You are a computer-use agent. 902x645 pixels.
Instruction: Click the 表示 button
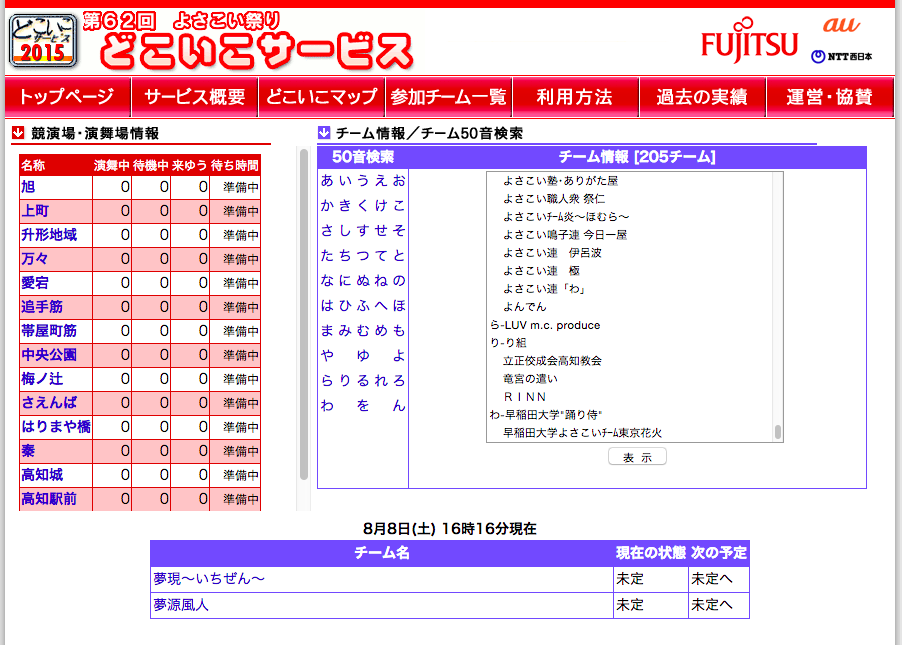tap(637, 457)
